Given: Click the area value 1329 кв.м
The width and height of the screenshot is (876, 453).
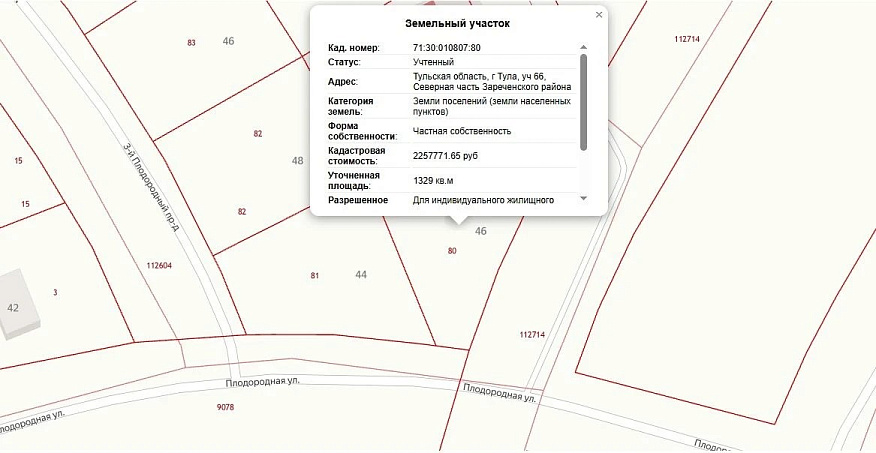Looking at the screenshot, I should pos(430,181).
